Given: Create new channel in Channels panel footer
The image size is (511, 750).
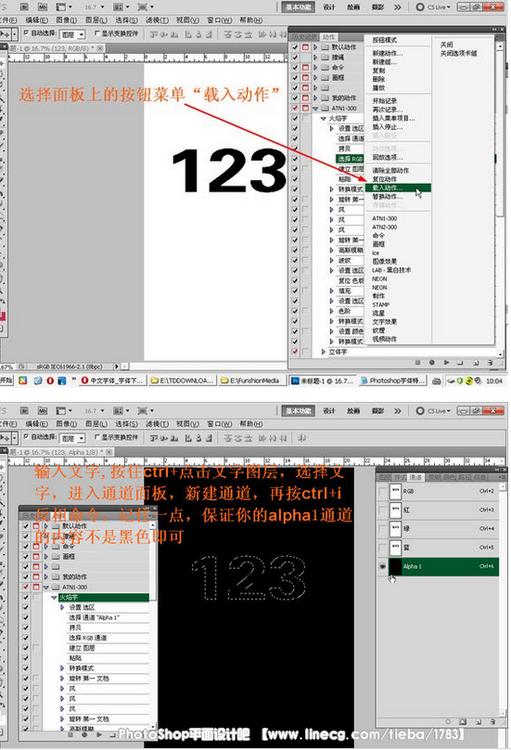Looking at the screenshot, I should [x=478, y=721].
